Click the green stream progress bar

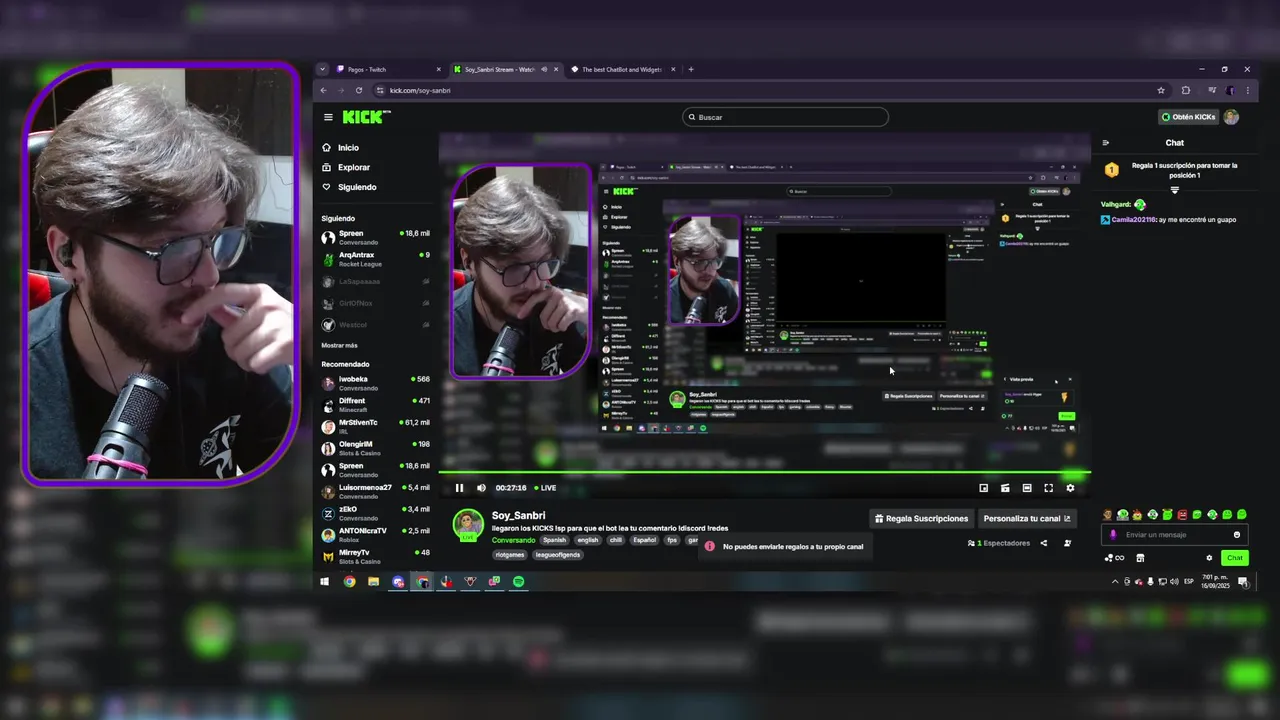[764, 472]
